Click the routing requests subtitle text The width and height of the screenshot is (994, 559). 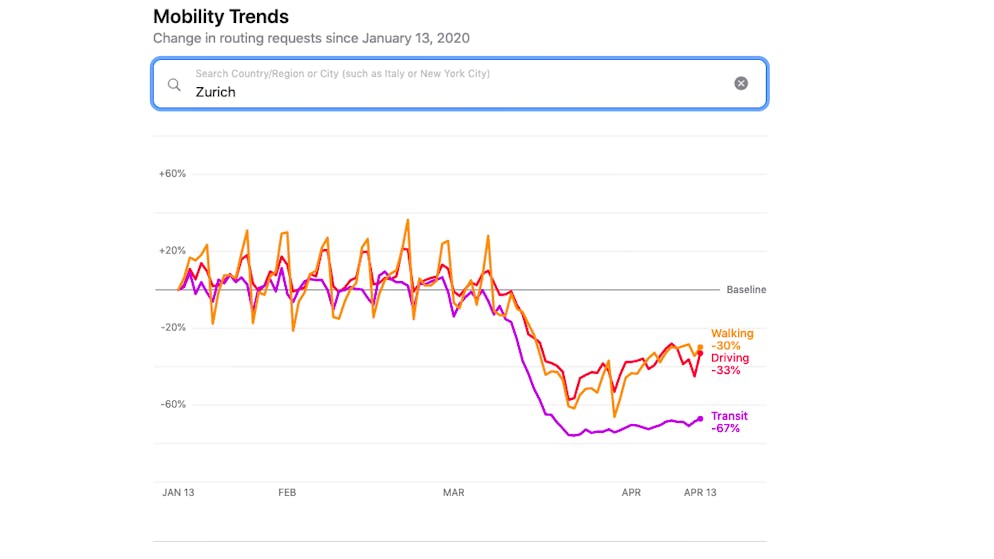click(x=311, y=39)
